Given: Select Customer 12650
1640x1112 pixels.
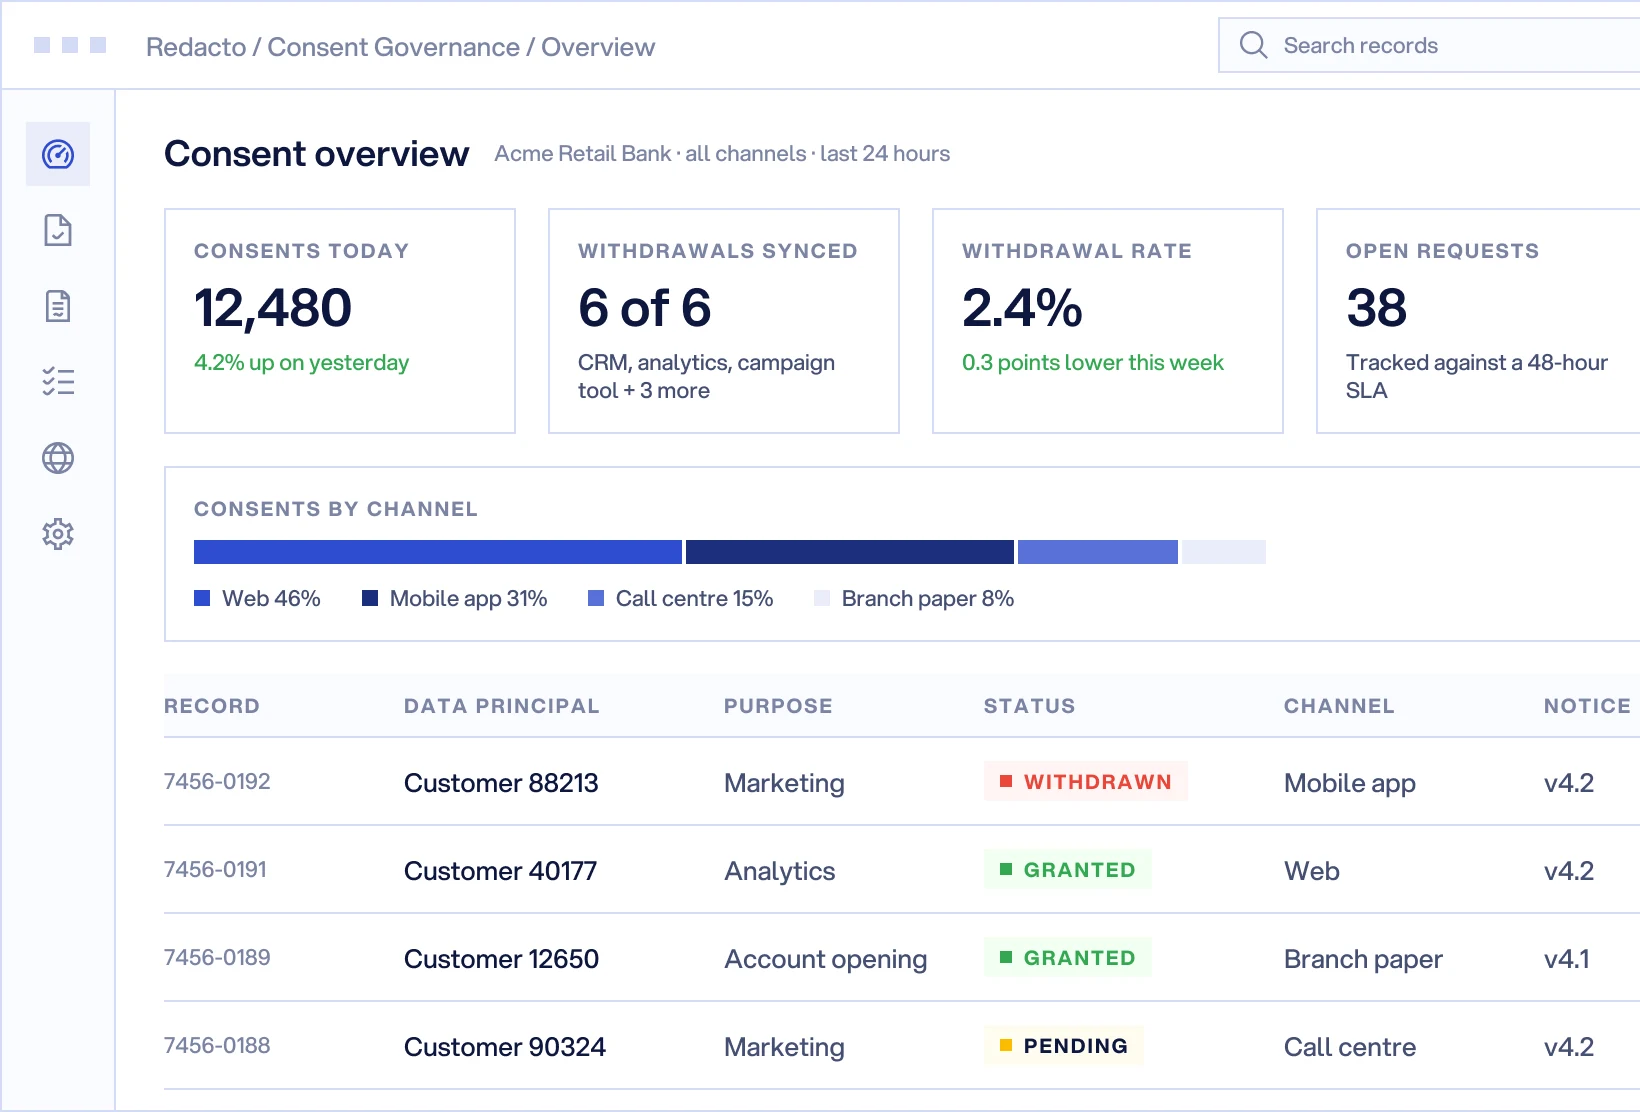Looking at the screenshot, I should click(501, 959).
